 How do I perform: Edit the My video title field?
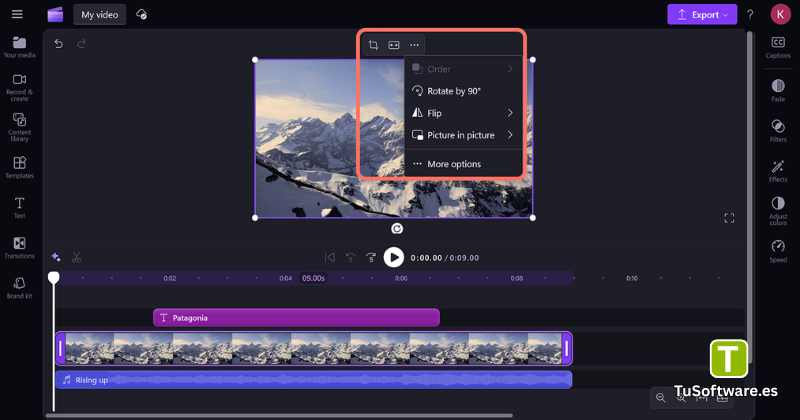99,15
